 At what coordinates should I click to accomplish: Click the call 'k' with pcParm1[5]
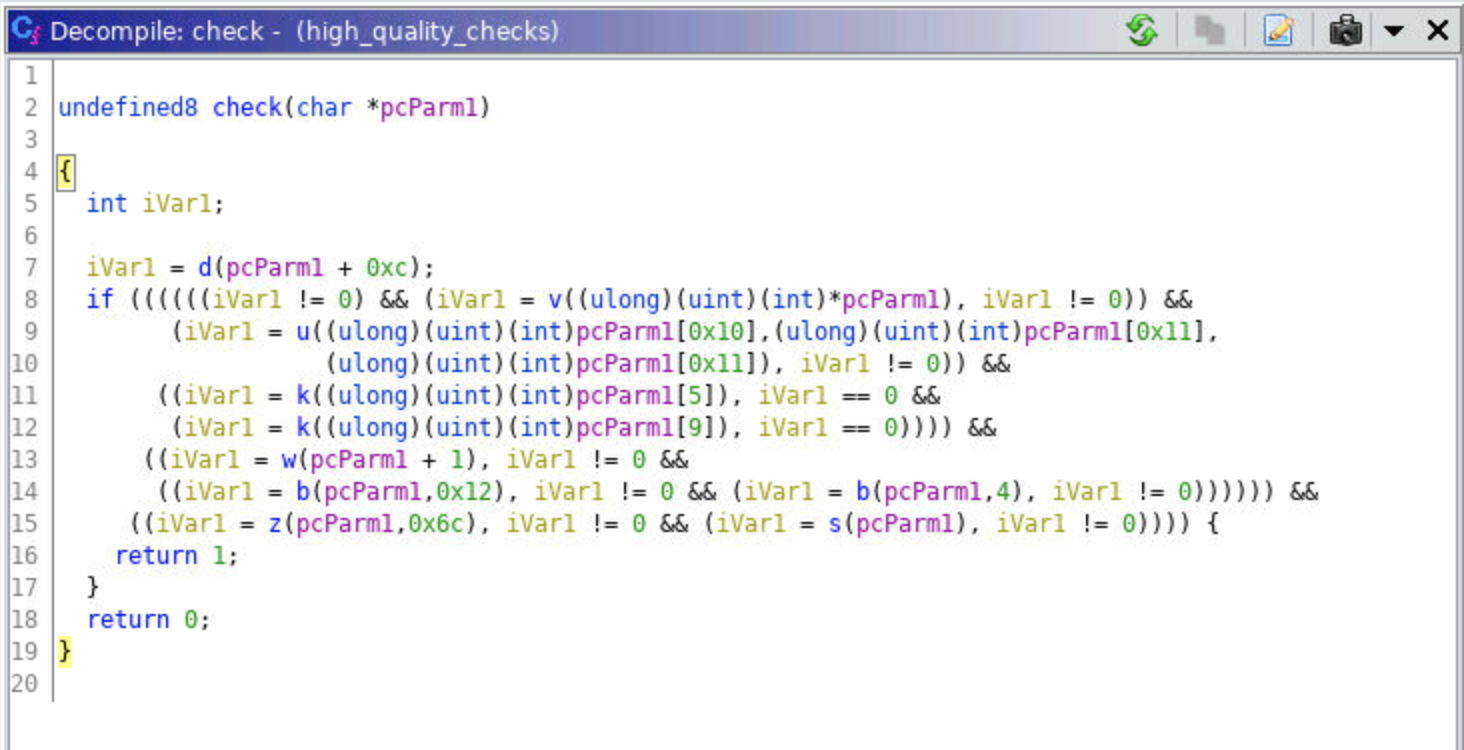pyautogui.click(x=302, y=396)
